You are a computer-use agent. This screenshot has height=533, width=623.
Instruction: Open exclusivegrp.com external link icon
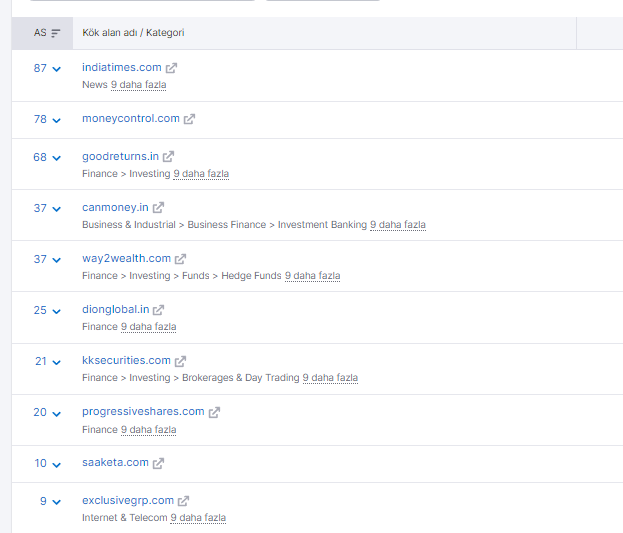(x=183, y=501)
